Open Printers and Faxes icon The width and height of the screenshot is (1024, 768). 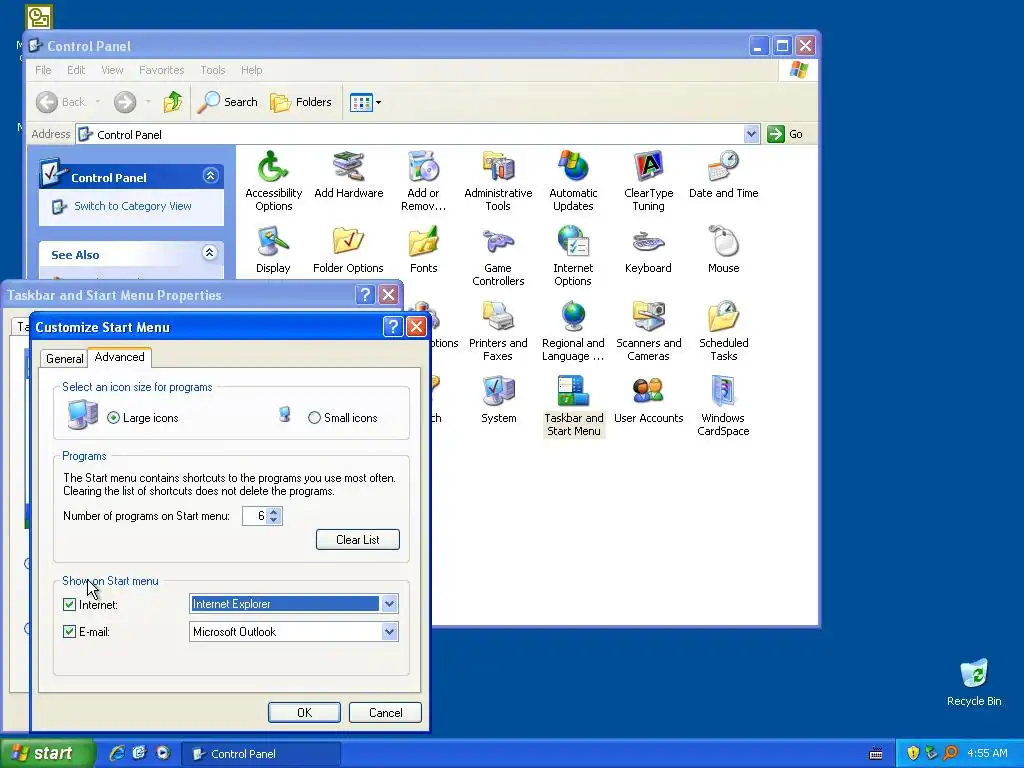[x=498, y=331]
